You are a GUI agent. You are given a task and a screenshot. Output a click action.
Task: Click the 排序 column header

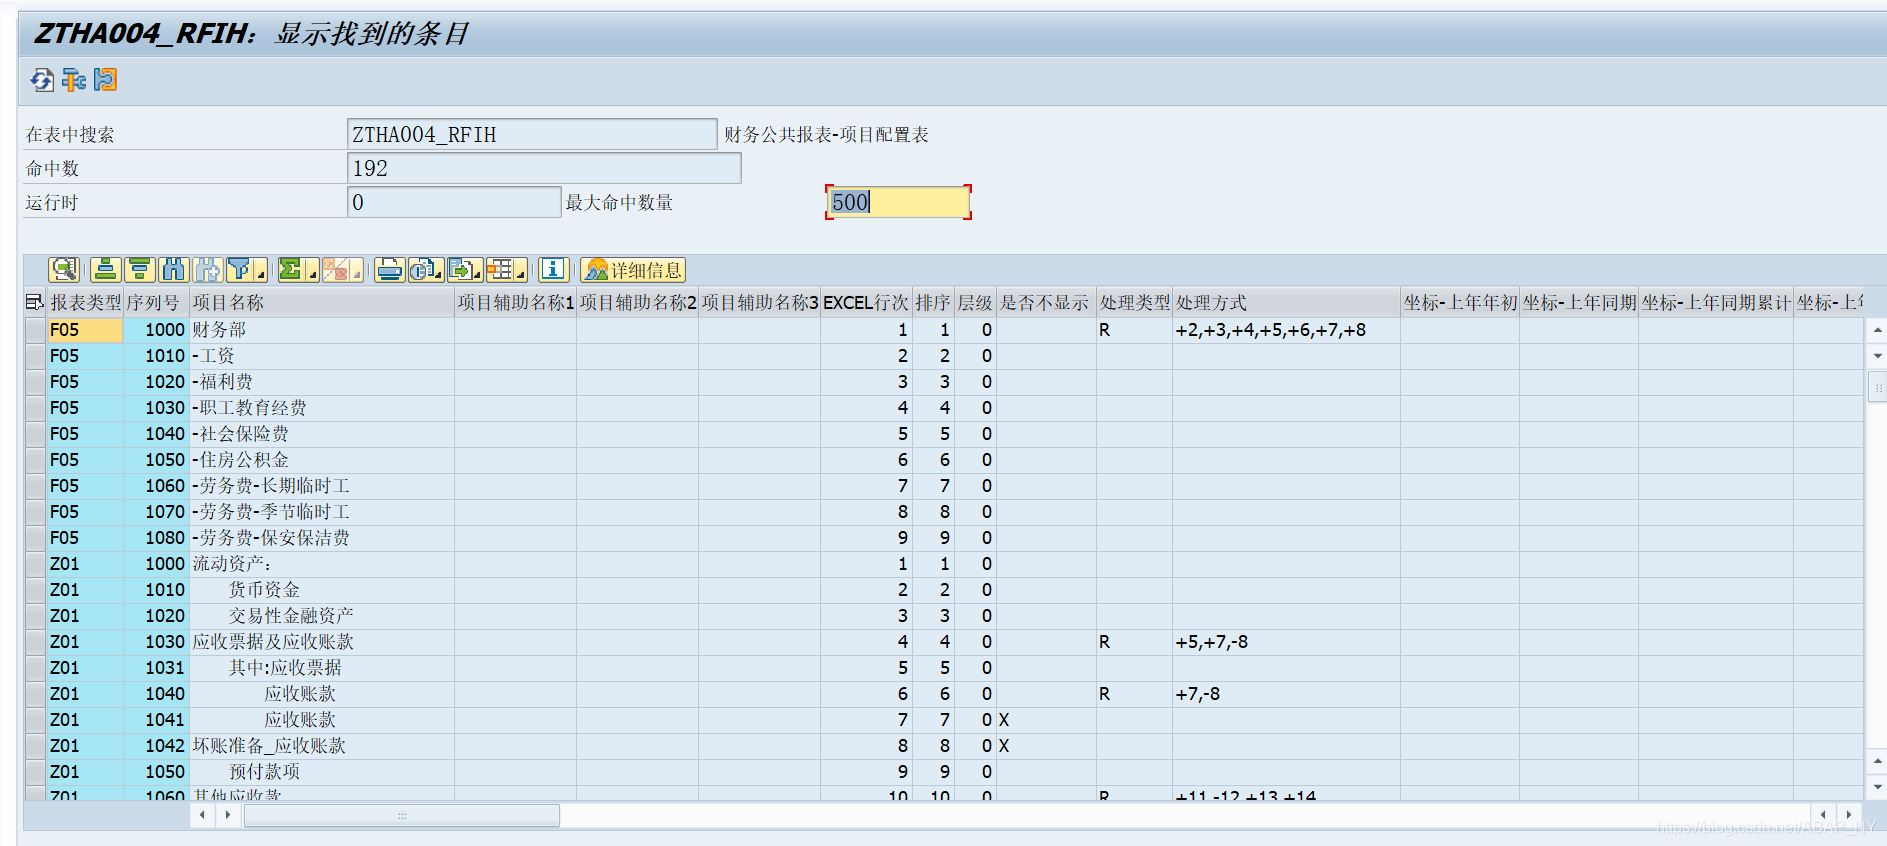click(933, 302)
